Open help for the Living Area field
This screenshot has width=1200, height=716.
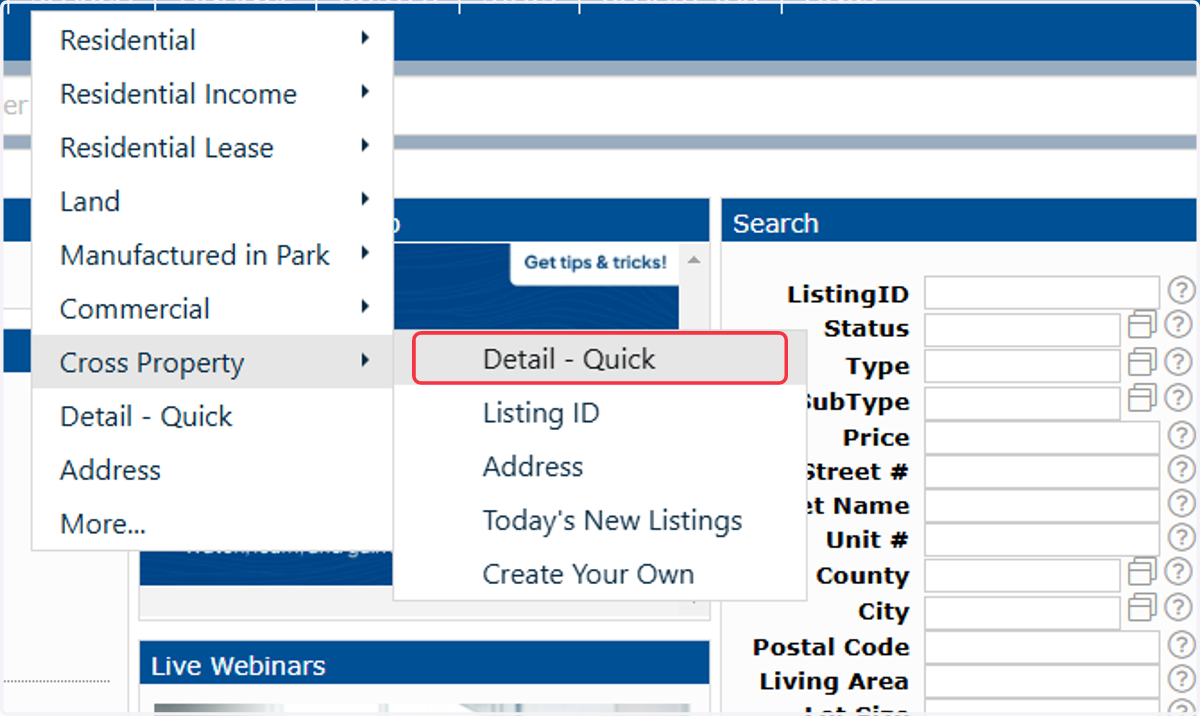(1181, 680)
